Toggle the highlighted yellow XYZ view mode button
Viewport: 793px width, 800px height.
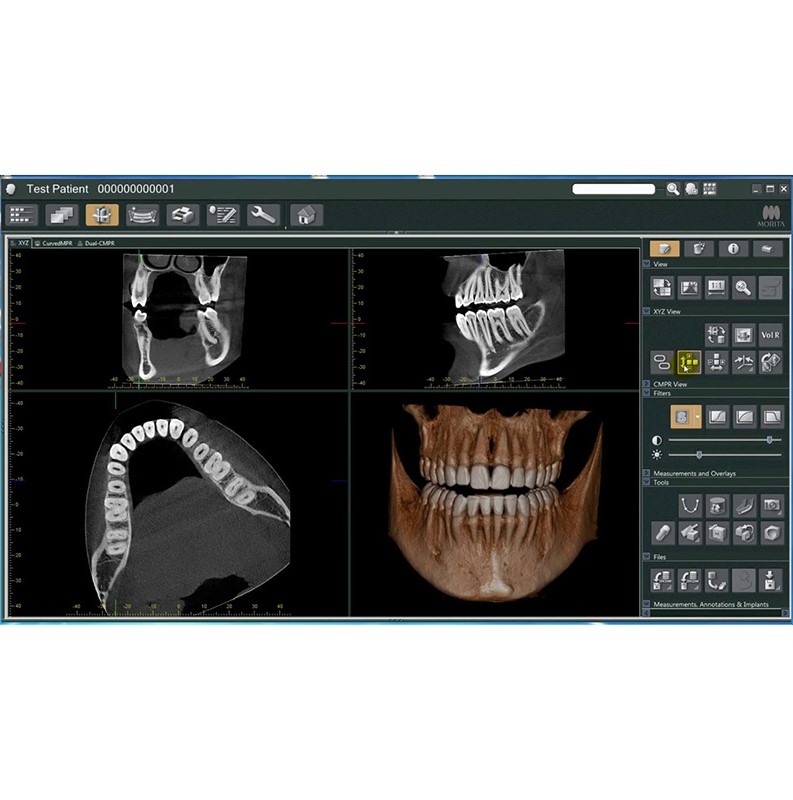pos(689,362)
